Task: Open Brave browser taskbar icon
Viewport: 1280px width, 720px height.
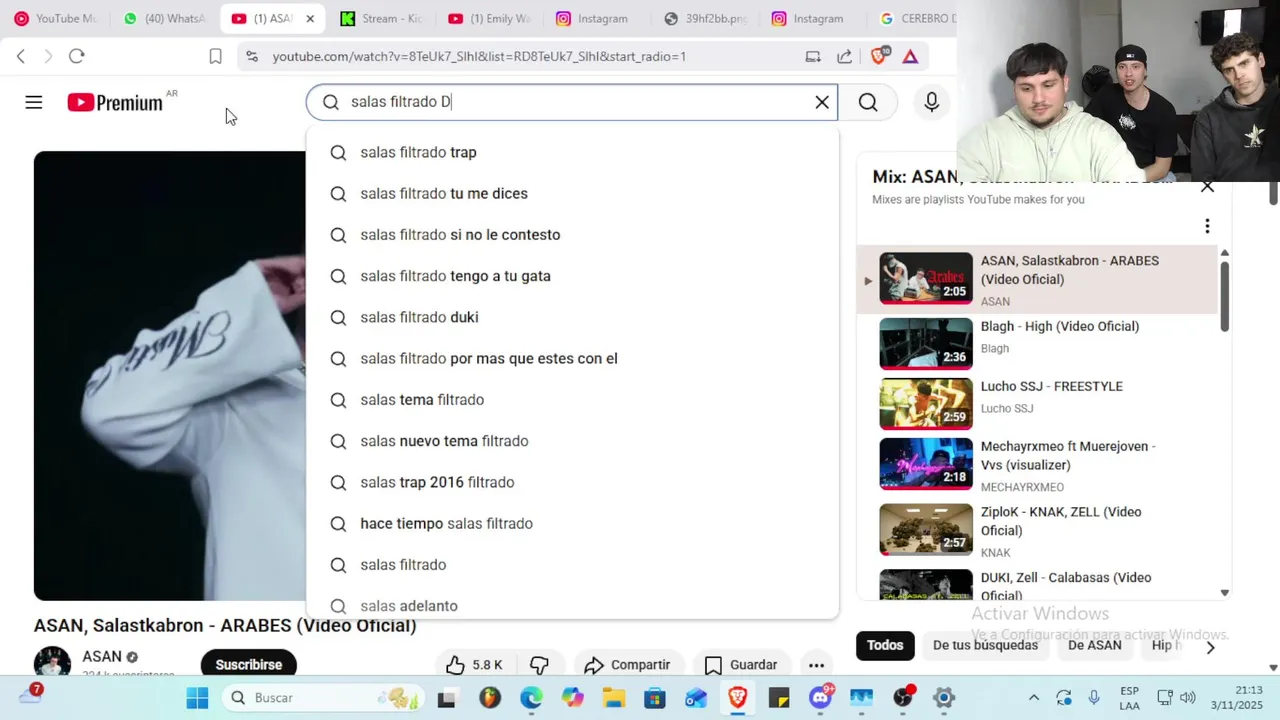Action: pos(738,698)
